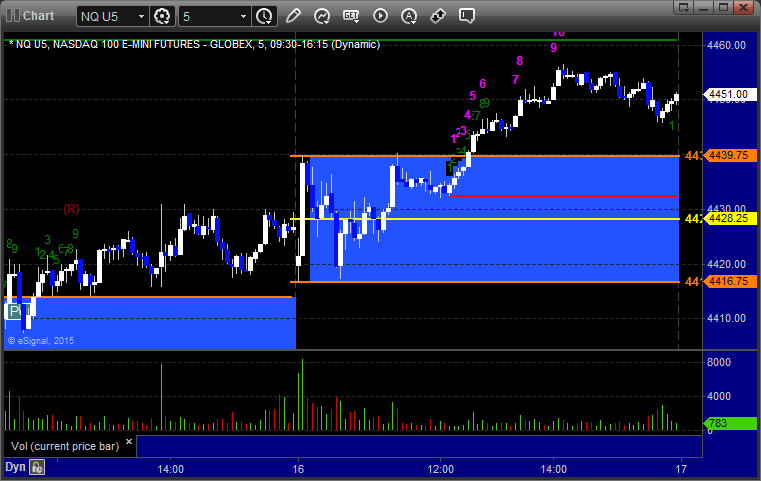Select the Vol (current price bar) tab
This screenshot has width=761, height=481.
point(65,446)
